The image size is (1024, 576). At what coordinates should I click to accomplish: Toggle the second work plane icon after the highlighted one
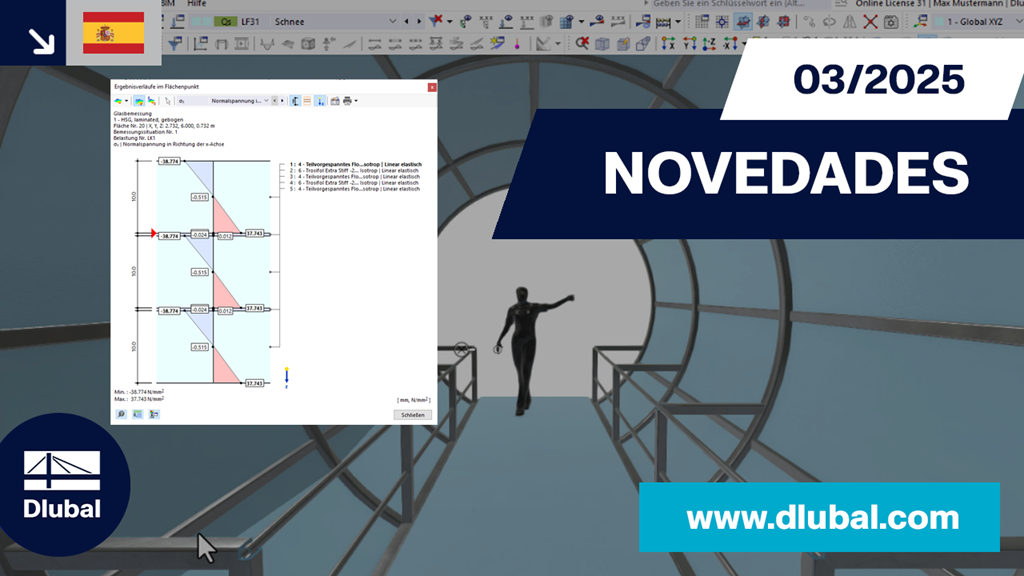pos(763,22)
